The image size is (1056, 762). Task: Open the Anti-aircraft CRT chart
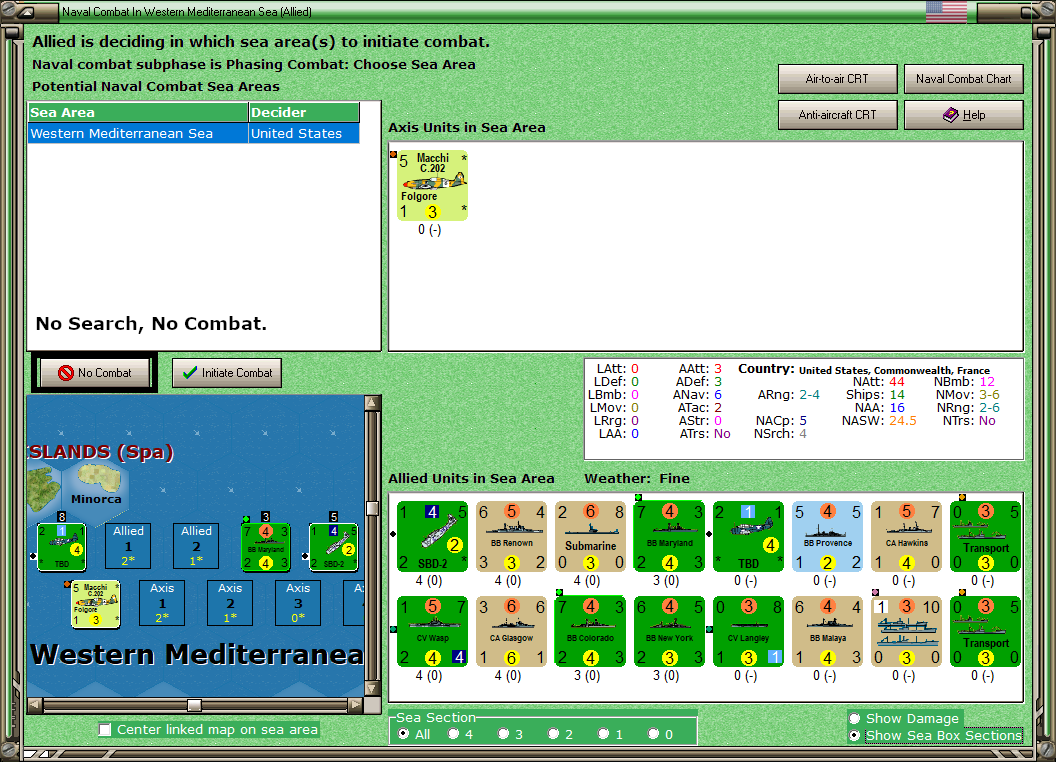pyautogui.click(x=837, y=115)
